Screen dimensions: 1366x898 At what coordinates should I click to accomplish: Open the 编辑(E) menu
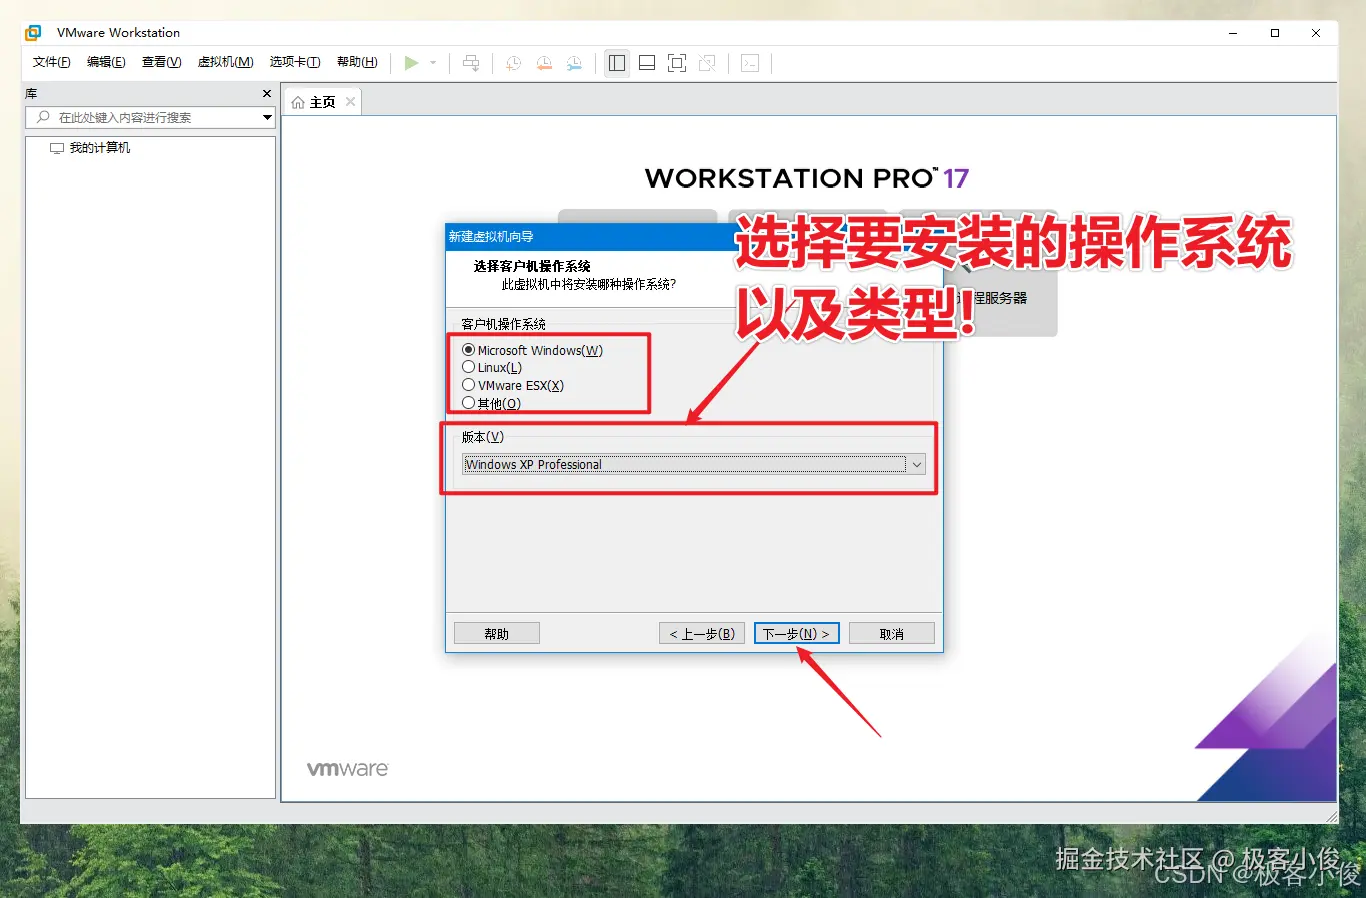coord(106,62)
